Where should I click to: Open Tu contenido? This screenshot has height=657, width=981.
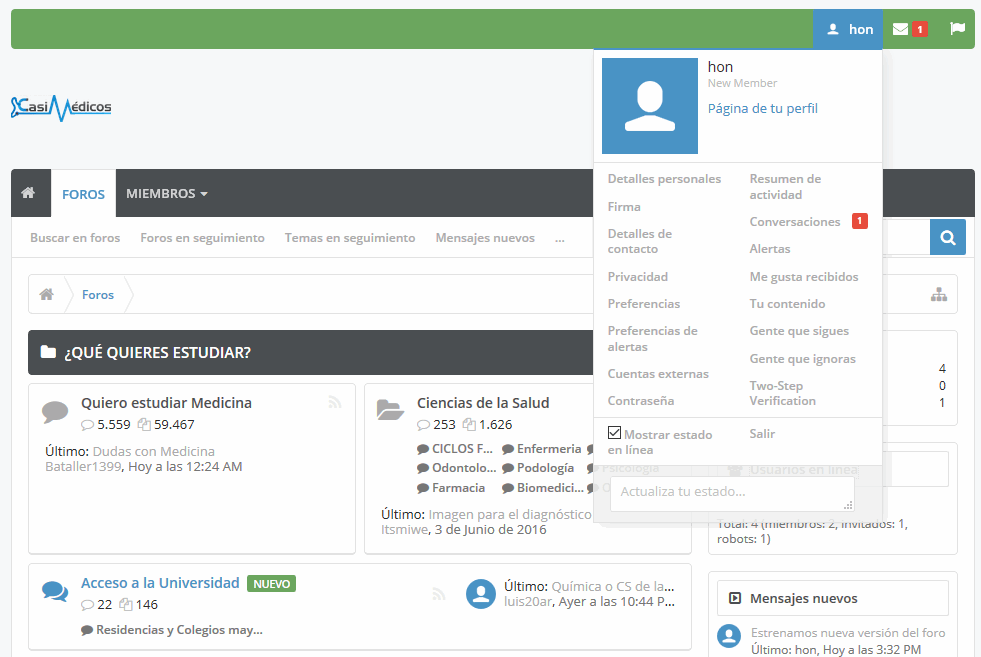point(787,303)
